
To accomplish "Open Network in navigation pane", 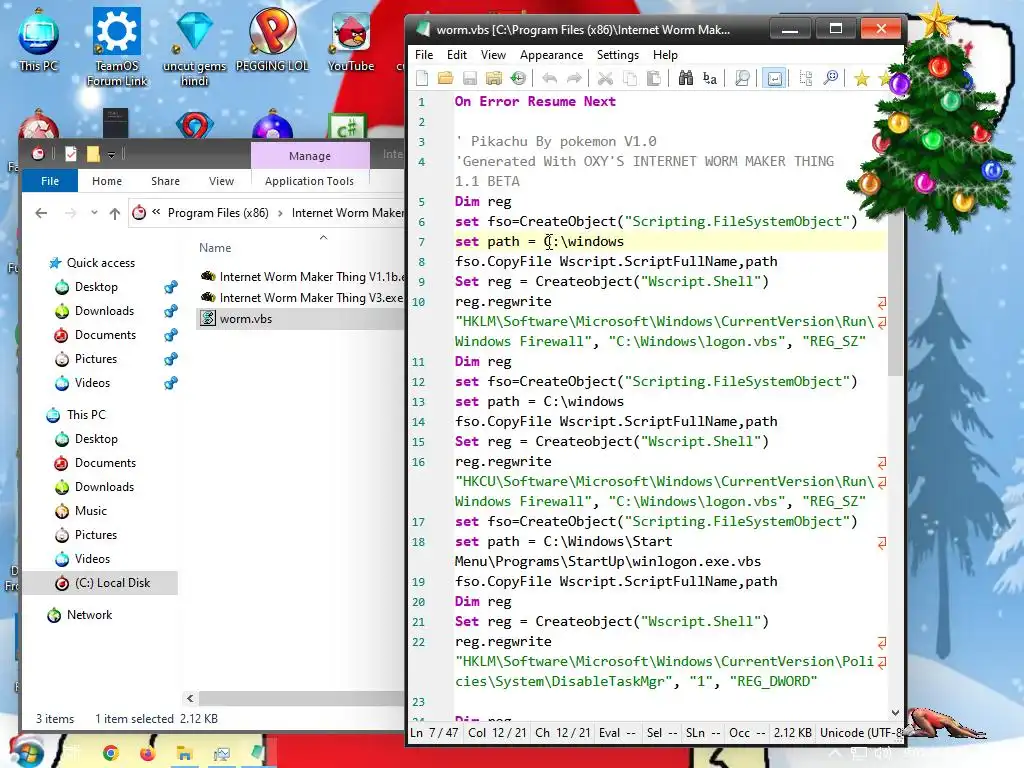I will pyautogui.click(x=89, y=615).
